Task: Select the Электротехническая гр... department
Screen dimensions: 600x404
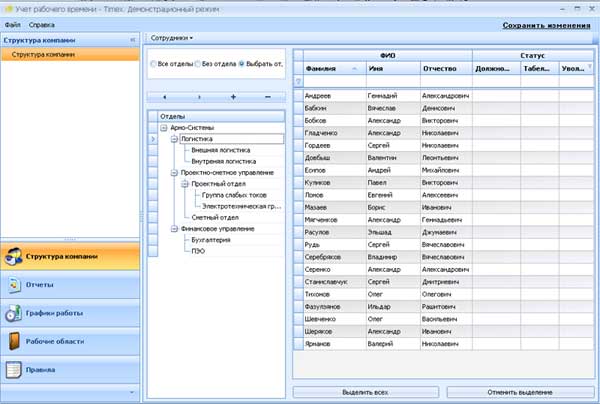Action: point(241,206)
